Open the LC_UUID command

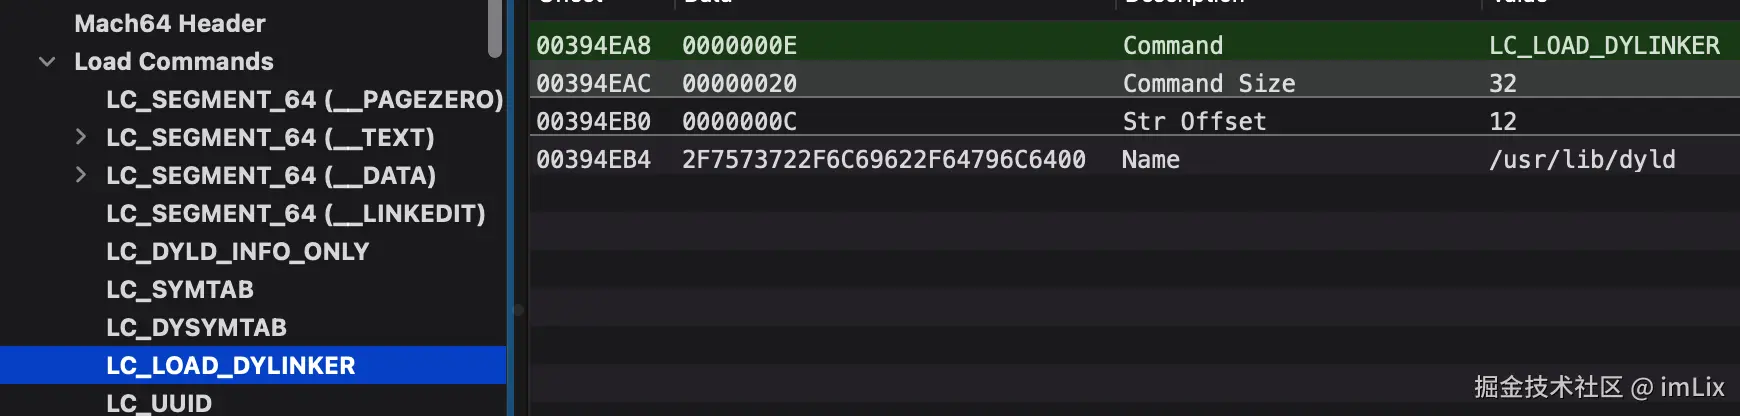pos(159,403)
